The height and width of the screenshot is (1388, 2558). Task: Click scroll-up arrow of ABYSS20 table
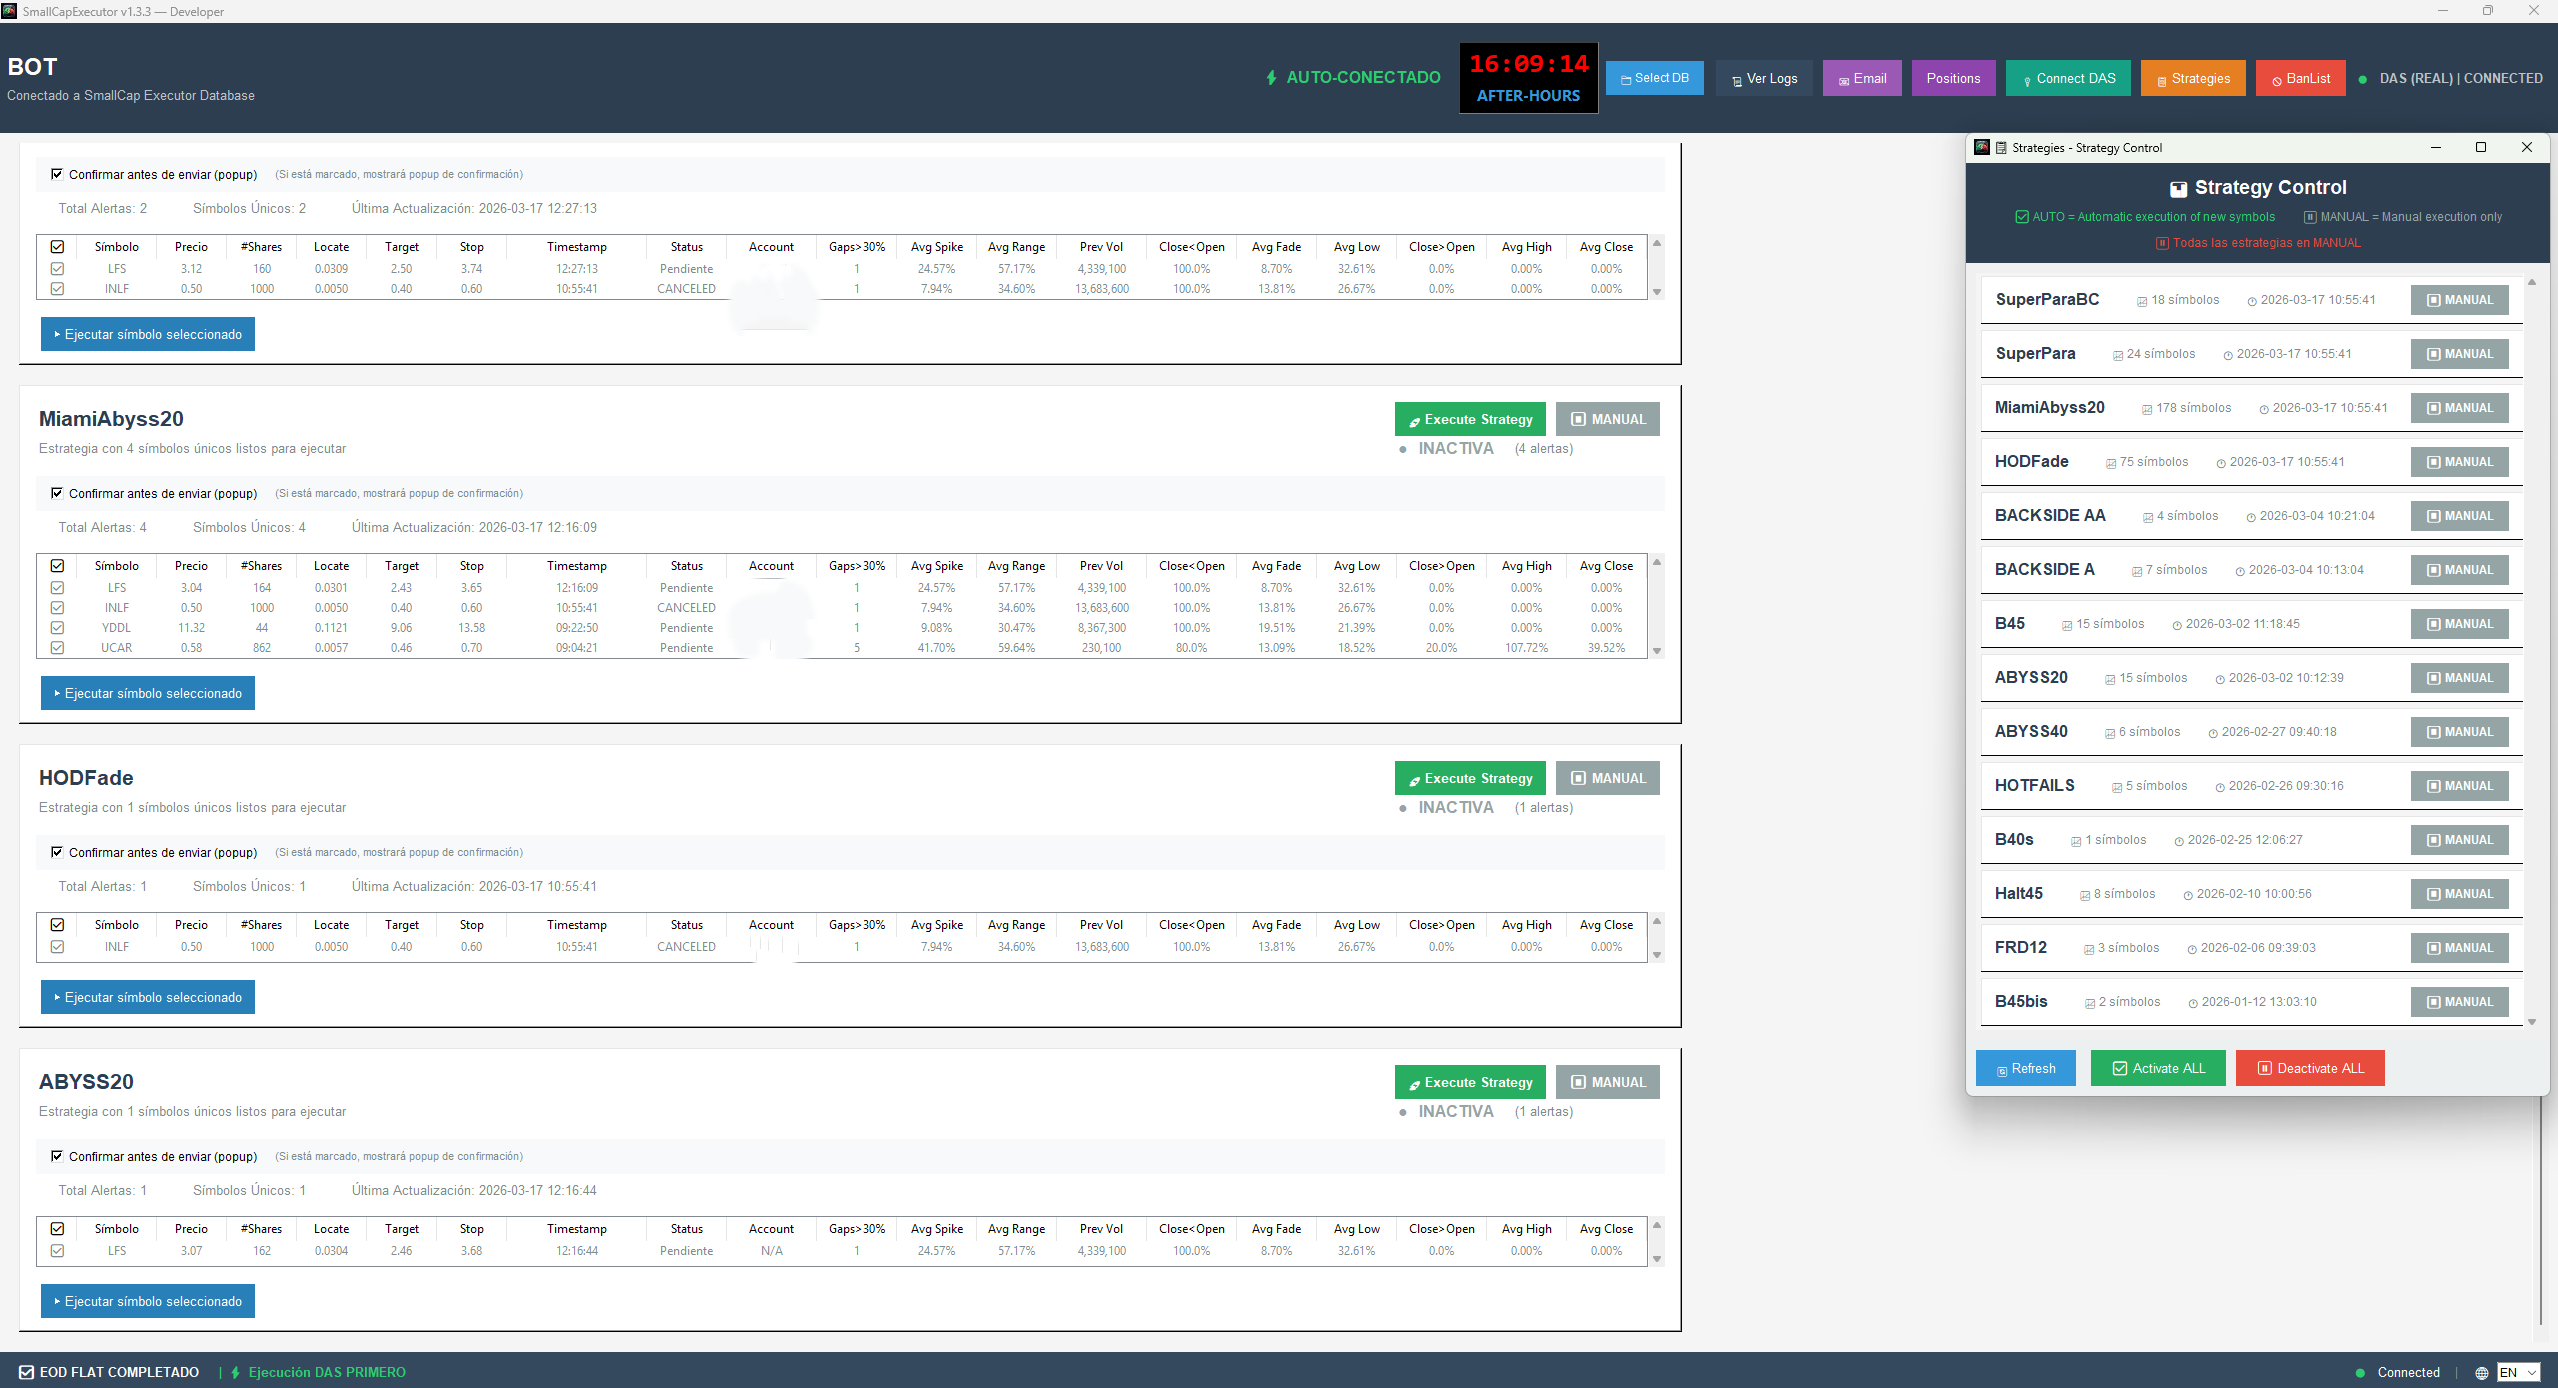(x=1657, y=1225)
